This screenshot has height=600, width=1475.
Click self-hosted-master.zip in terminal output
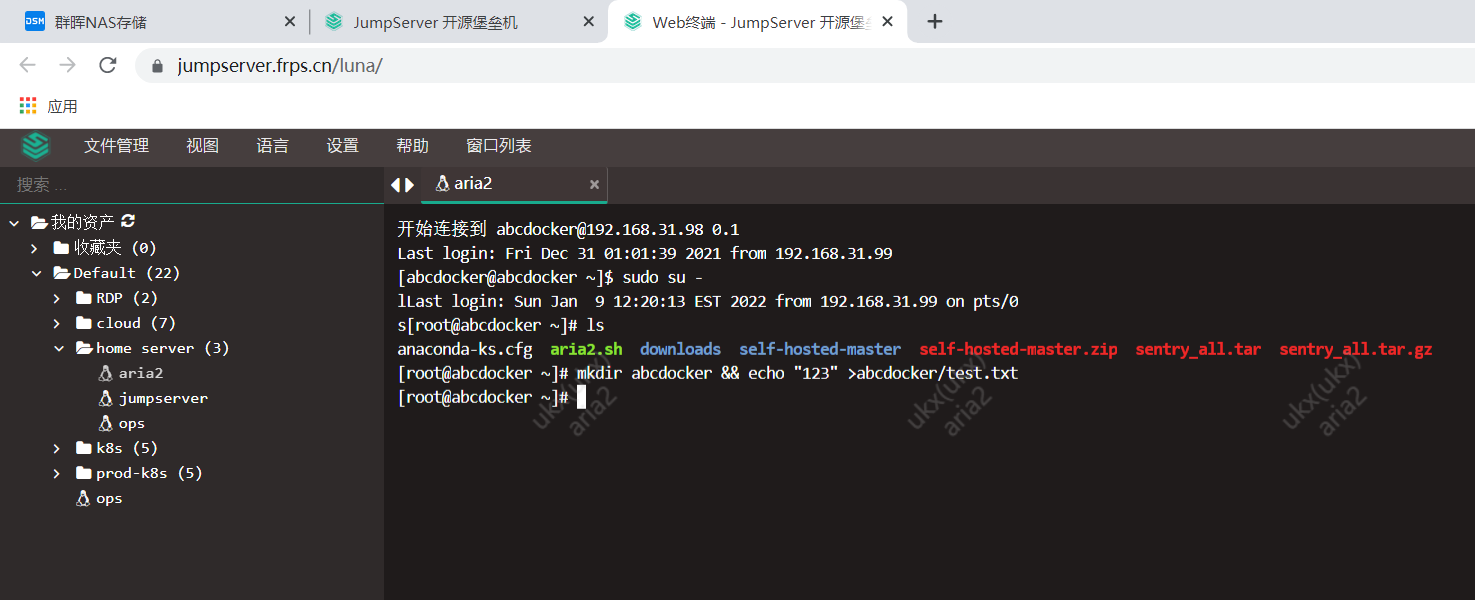(x=1018, y=349)
